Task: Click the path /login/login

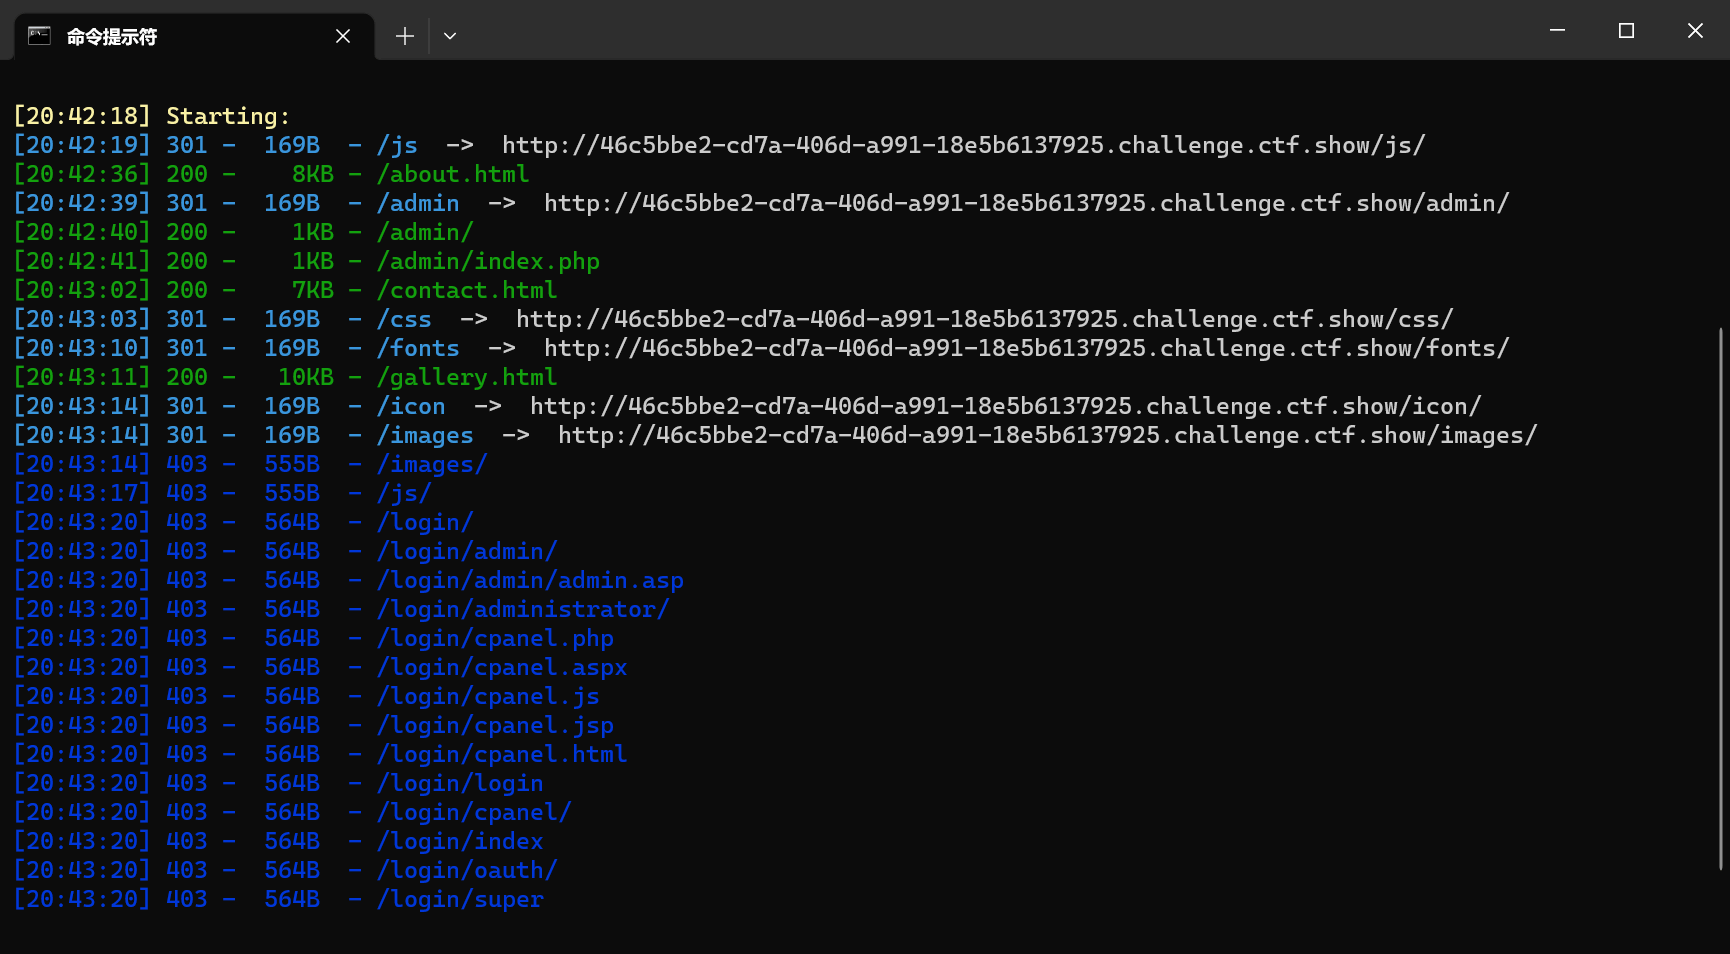Action: (460, 783)
